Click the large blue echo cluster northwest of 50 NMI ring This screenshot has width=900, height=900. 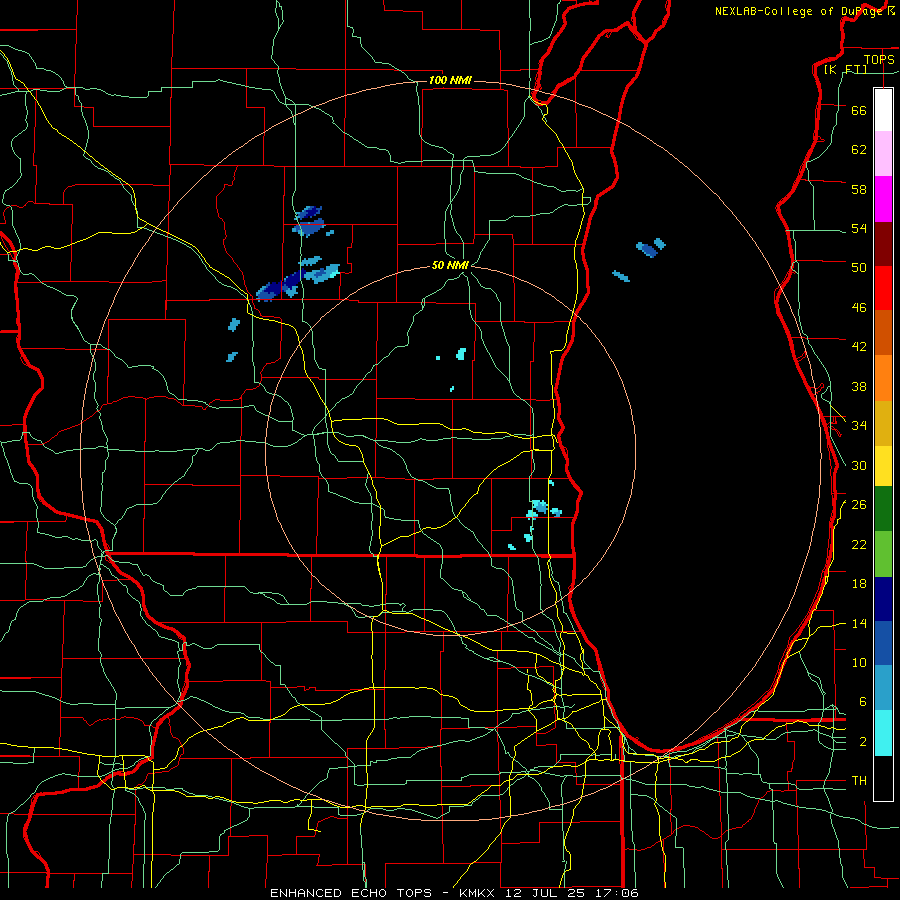298,280
